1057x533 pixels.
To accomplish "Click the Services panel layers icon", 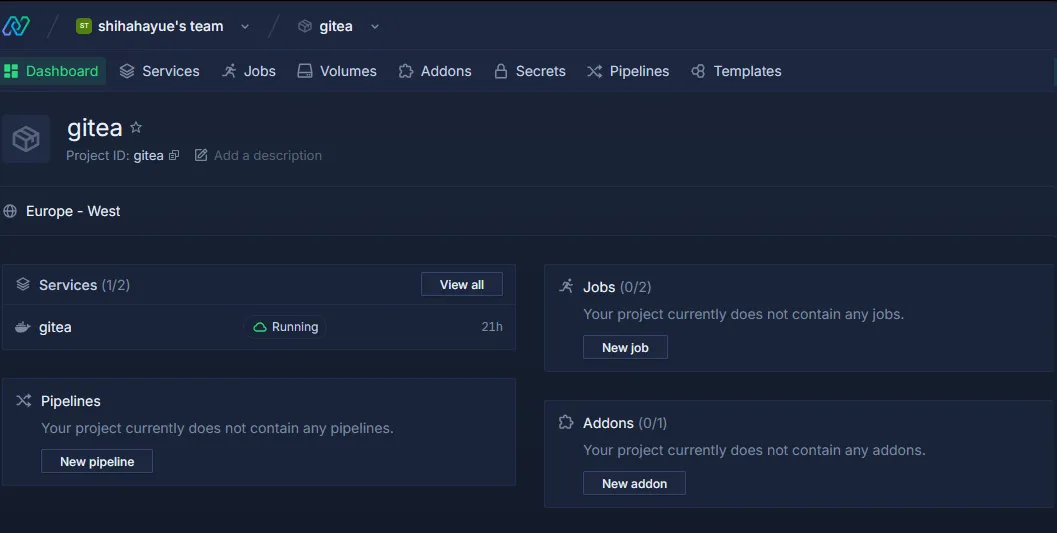I will click(23, 284).
